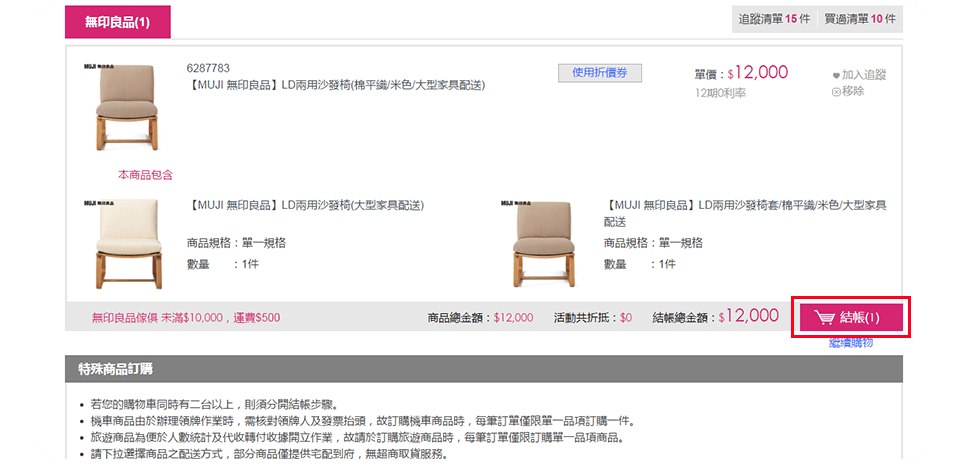Screen dimensions: 960x473
Task: Click the heart icon beside 加入追蹤
Action: click(836, 76)
